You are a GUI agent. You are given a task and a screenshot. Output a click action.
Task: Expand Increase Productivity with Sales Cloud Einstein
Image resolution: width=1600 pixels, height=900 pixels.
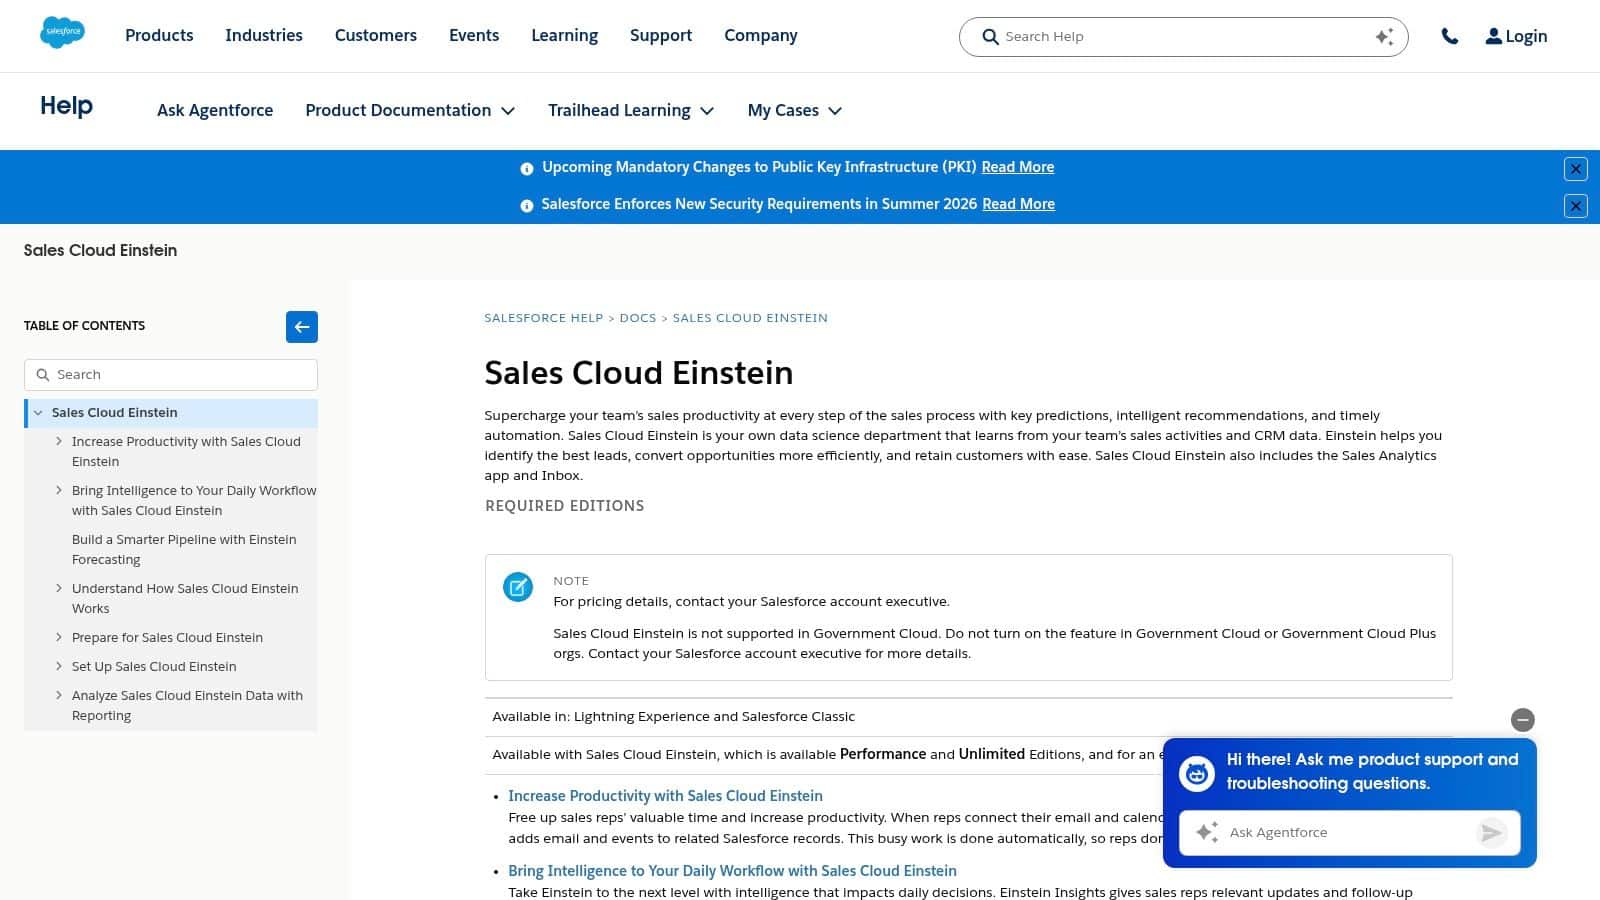tap(59, 441)
